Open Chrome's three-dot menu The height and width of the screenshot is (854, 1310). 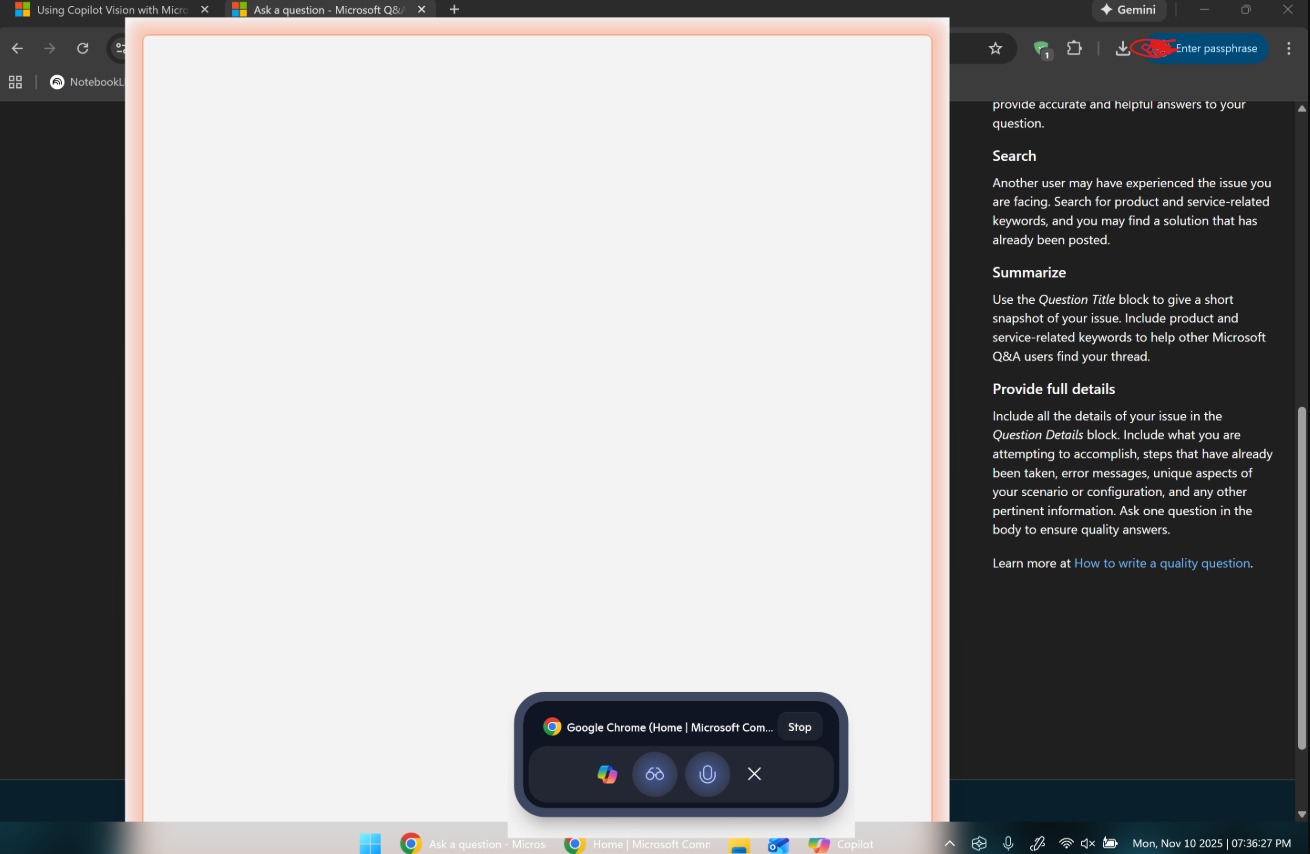[x=1289, y=47]
